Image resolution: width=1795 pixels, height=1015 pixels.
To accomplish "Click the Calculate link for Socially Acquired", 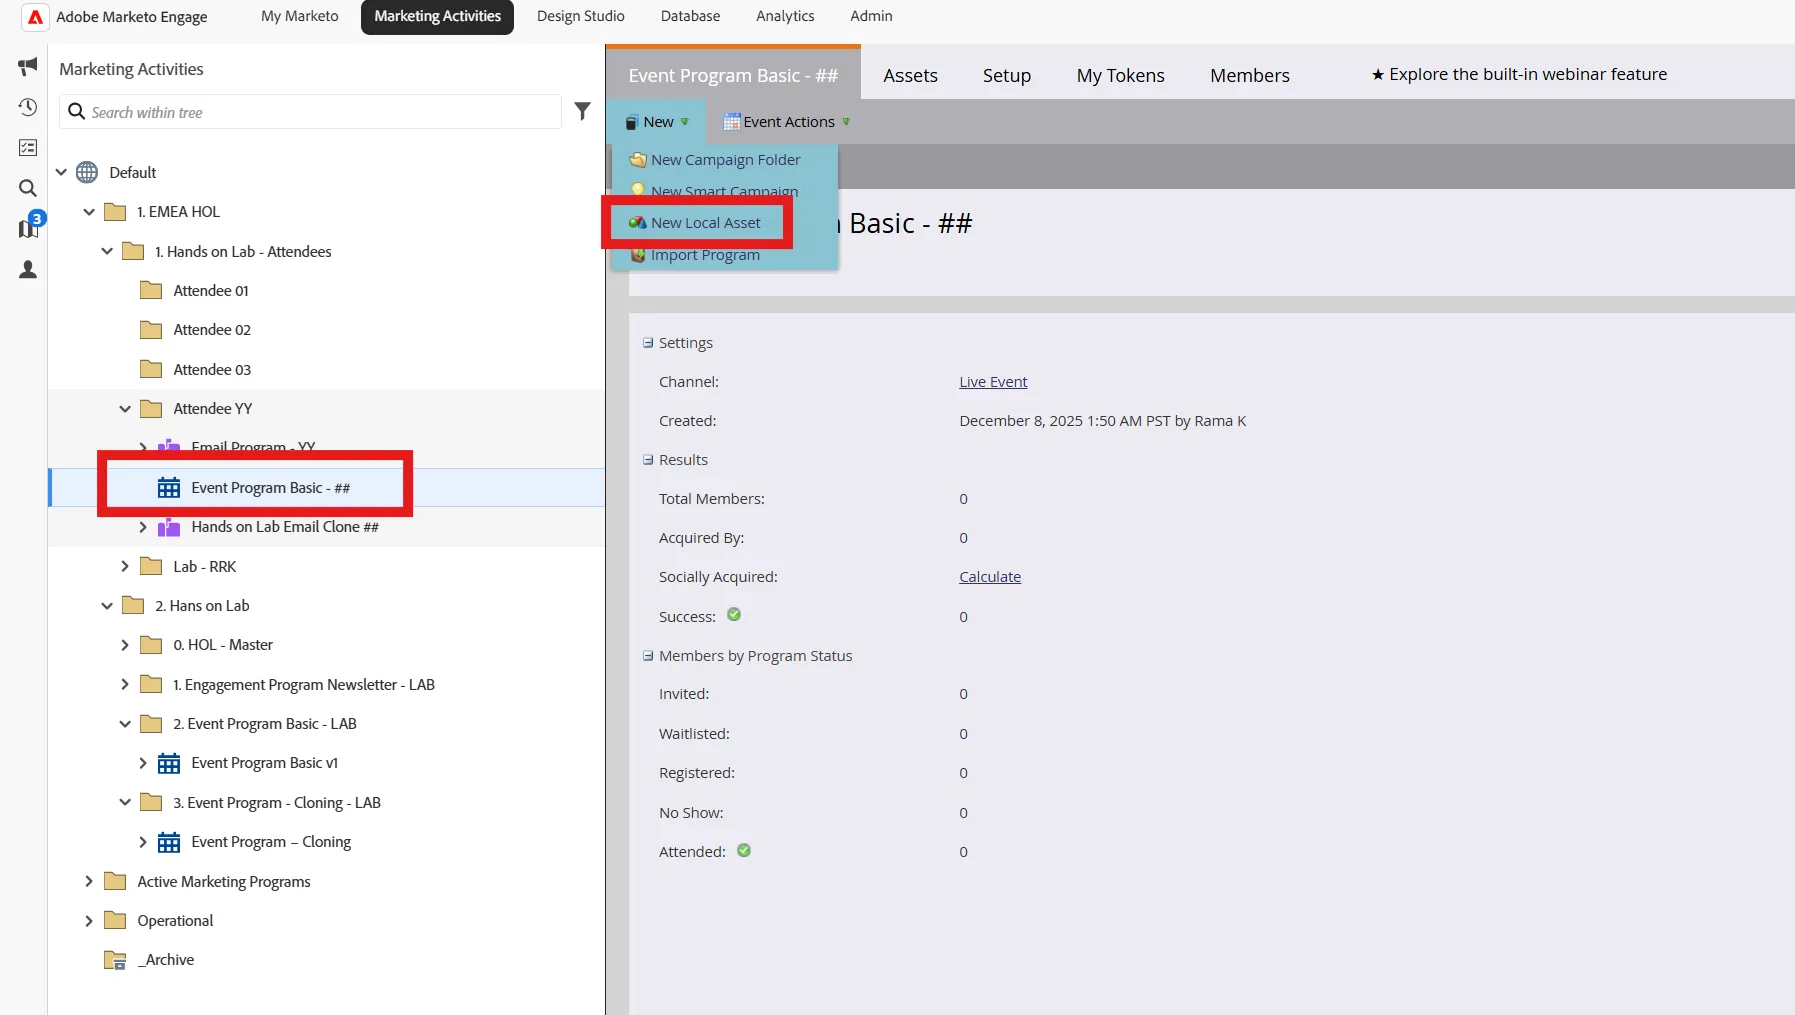I will pos(990,577).
